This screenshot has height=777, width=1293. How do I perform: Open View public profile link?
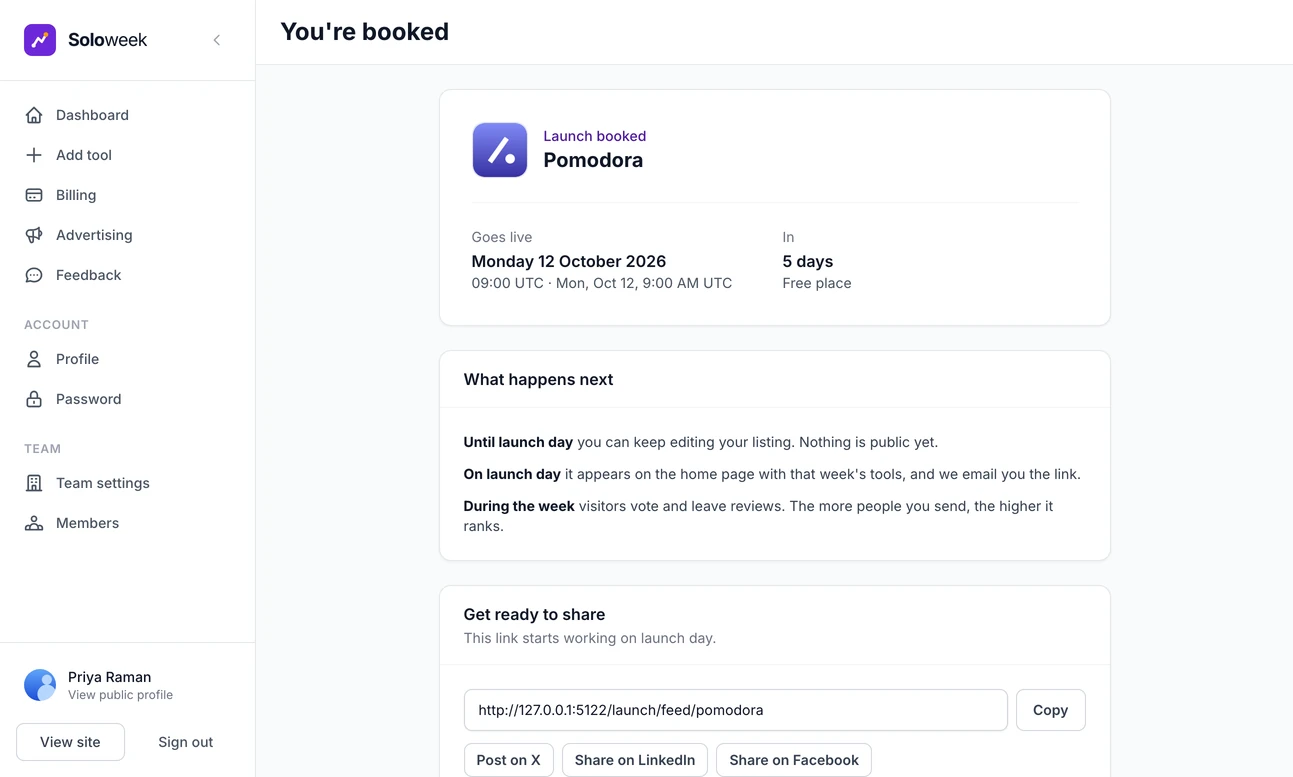pyautogui.click(x=120, y=695)
